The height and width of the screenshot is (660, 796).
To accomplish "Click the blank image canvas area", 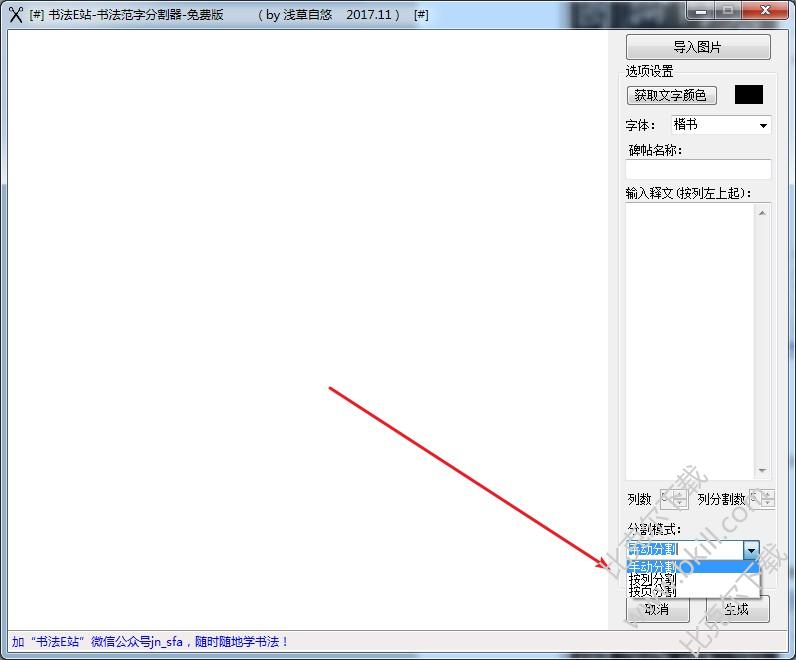I will [x=308, y=329].
